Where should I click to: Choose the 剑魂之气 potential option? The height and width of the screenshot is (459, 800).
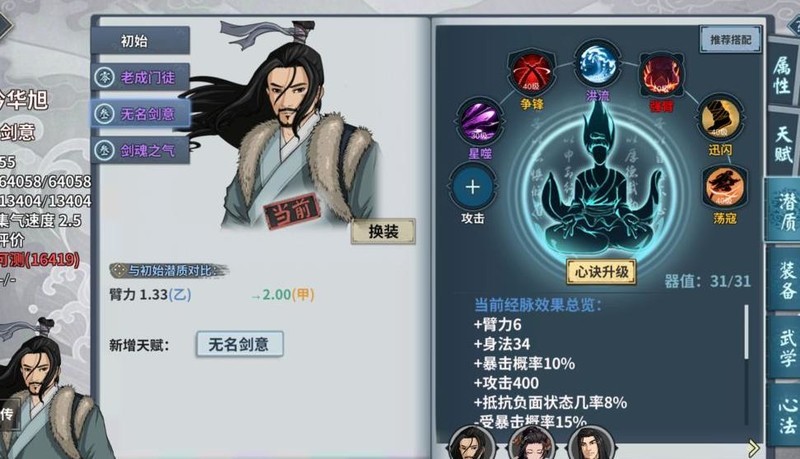click(x=141, y=150)
